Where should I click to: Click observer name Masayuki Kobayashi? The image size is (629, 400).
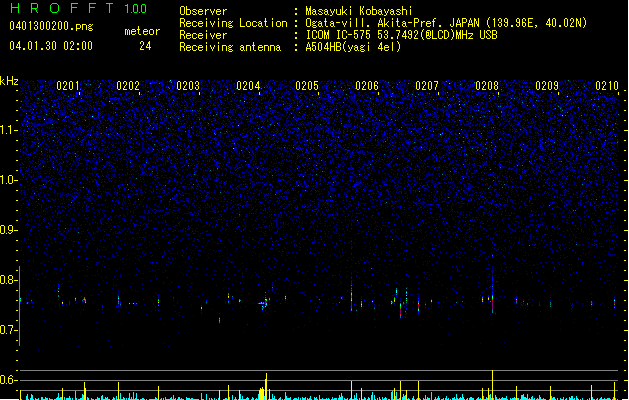pos(359,11)
